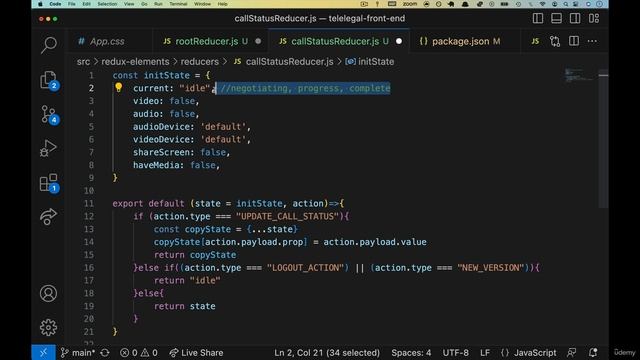Close unsaved callStatusReducer.js tab via dot
640x360 pixels.
tap(399, 41)
